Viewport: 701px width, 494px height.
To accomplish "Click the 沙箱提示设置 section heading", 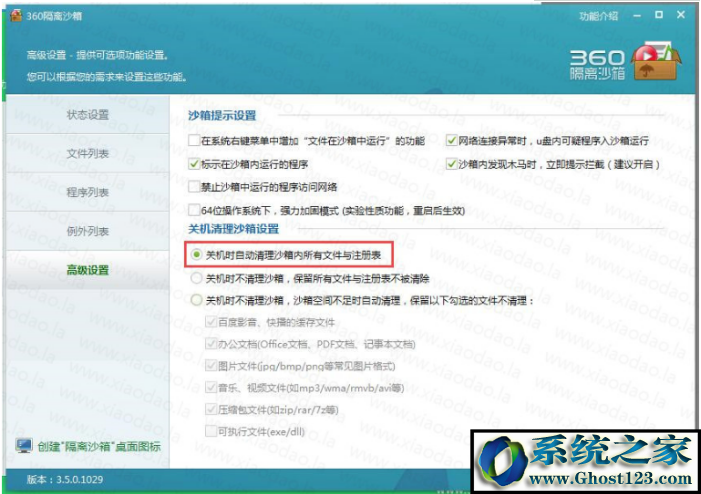I will click(222, 115).
